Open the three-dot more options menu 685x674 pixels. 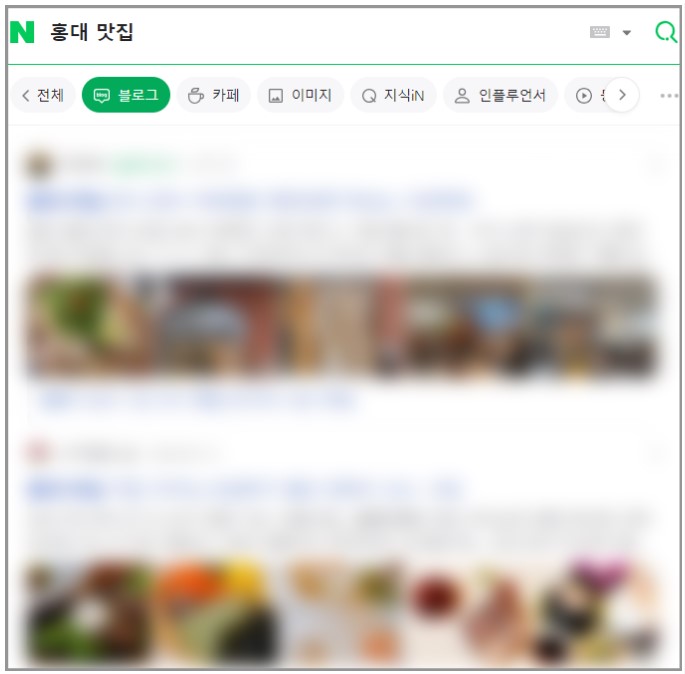pos(669,95)
